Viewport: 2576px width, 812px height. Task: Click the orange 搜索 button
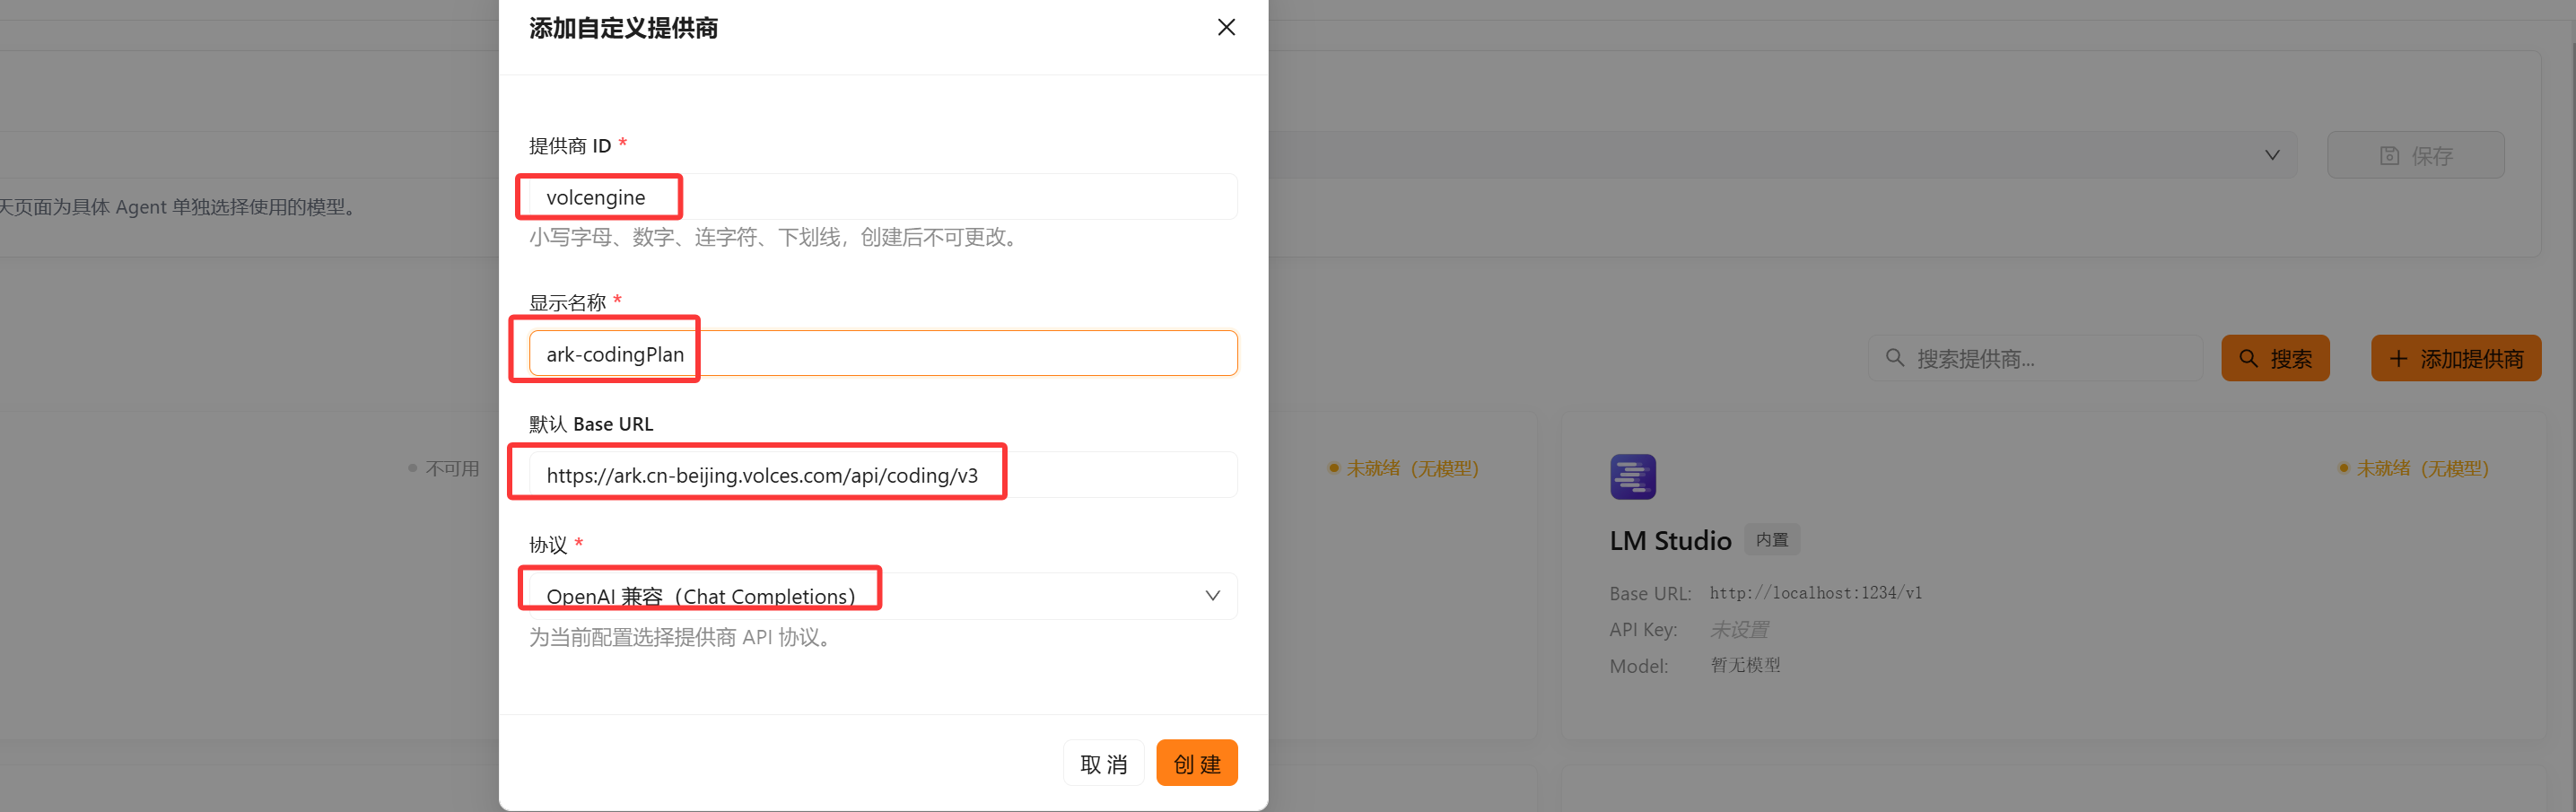pyautogui.click(x=2274, y=359)
